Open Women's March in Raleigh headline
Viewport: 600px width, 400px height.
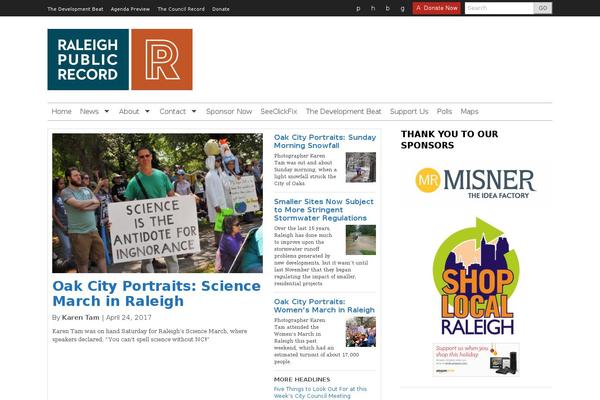click(x=324, y=306)
